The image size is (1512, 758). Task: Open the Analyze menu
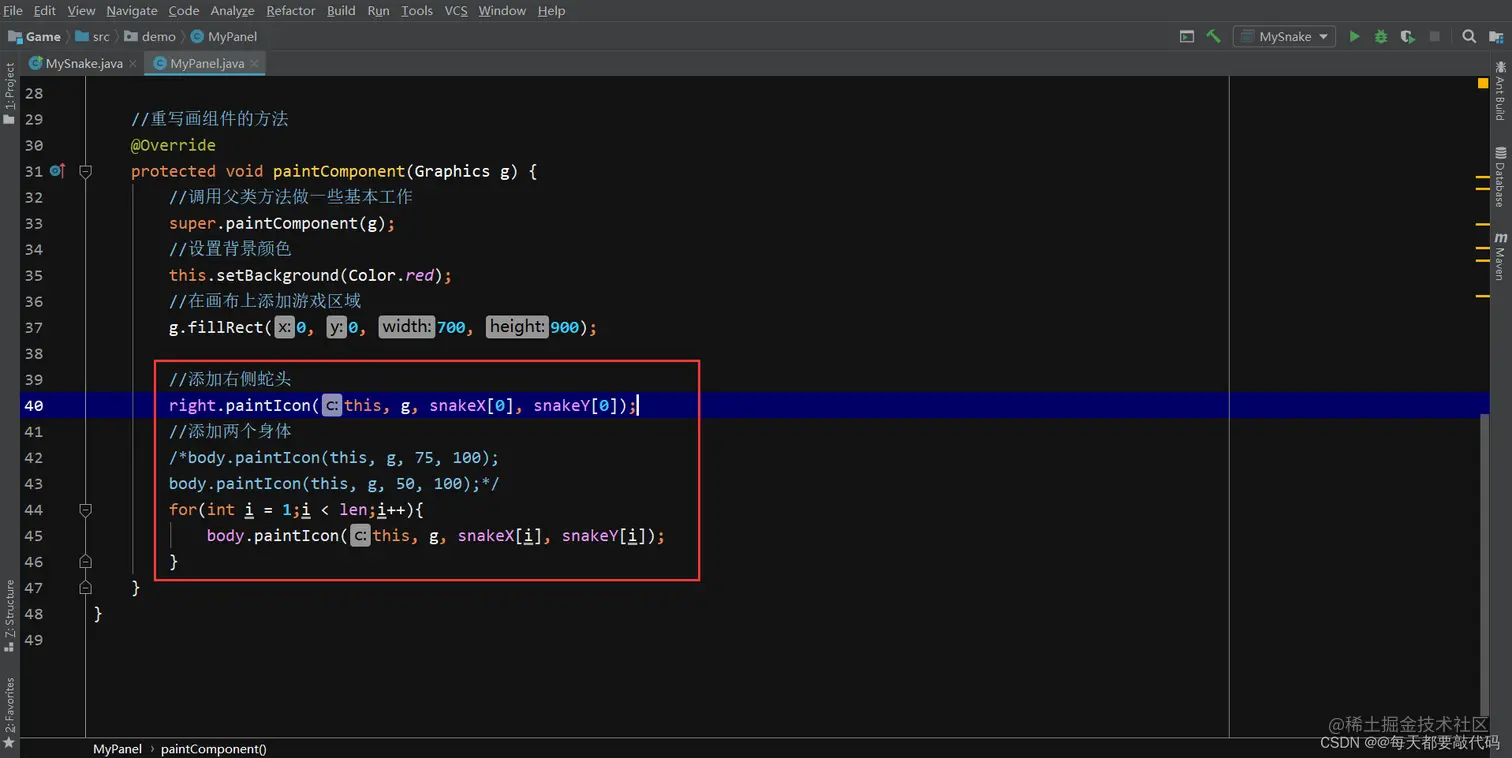point(233,11)
